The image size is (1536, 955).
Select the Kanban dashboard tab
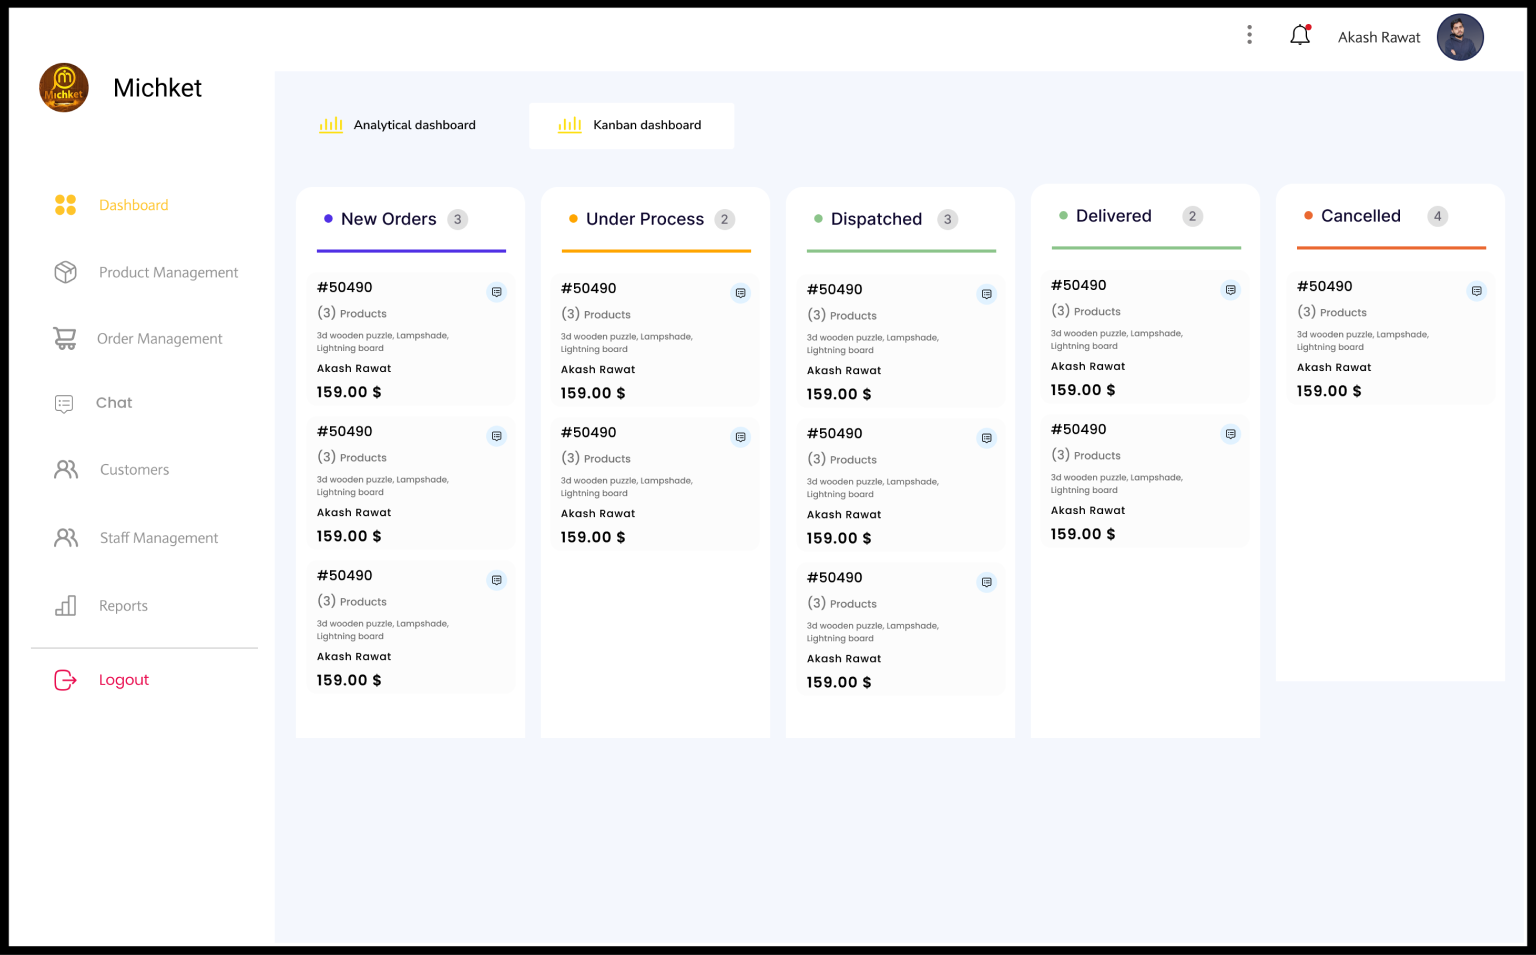pyautogui.click(x=631, y=126)
